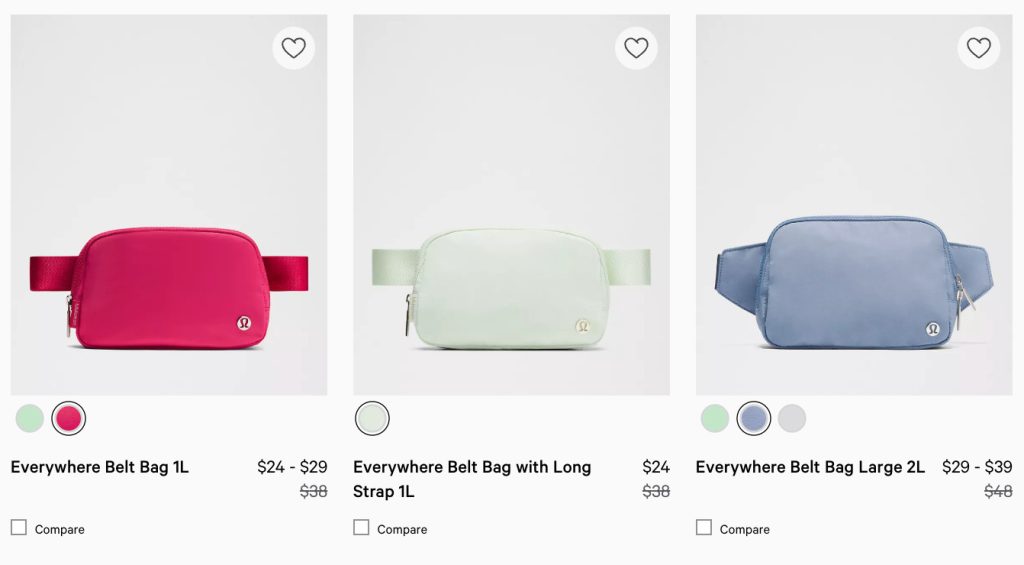Choose pink swatch for Belt Bag 1L
The image size is (1024, 565).
69,418
